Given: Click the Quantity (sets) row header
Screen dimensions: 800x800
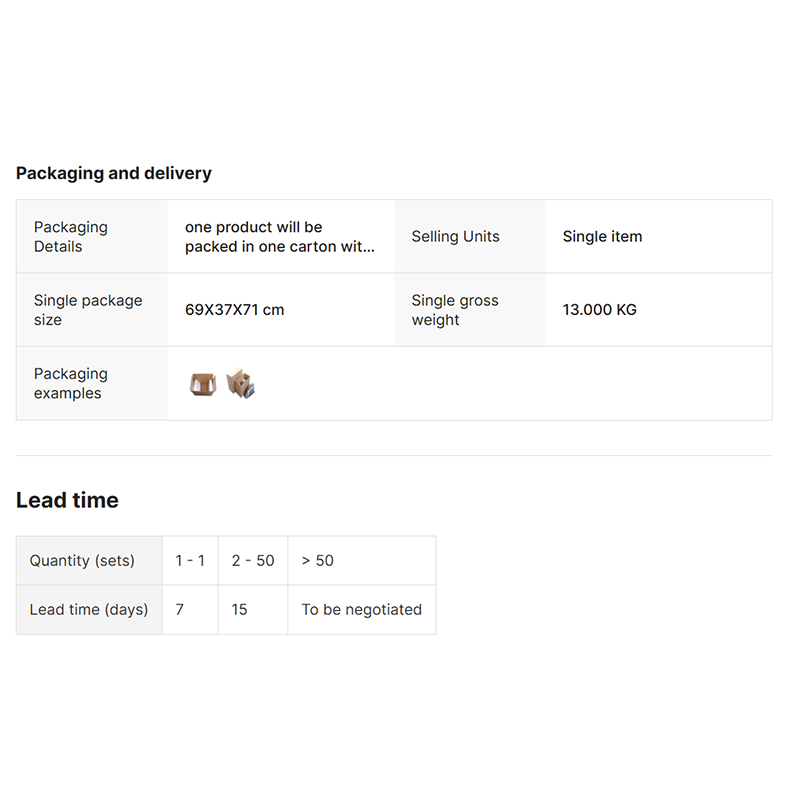Looking at the screenshot, I should [82, 561].
